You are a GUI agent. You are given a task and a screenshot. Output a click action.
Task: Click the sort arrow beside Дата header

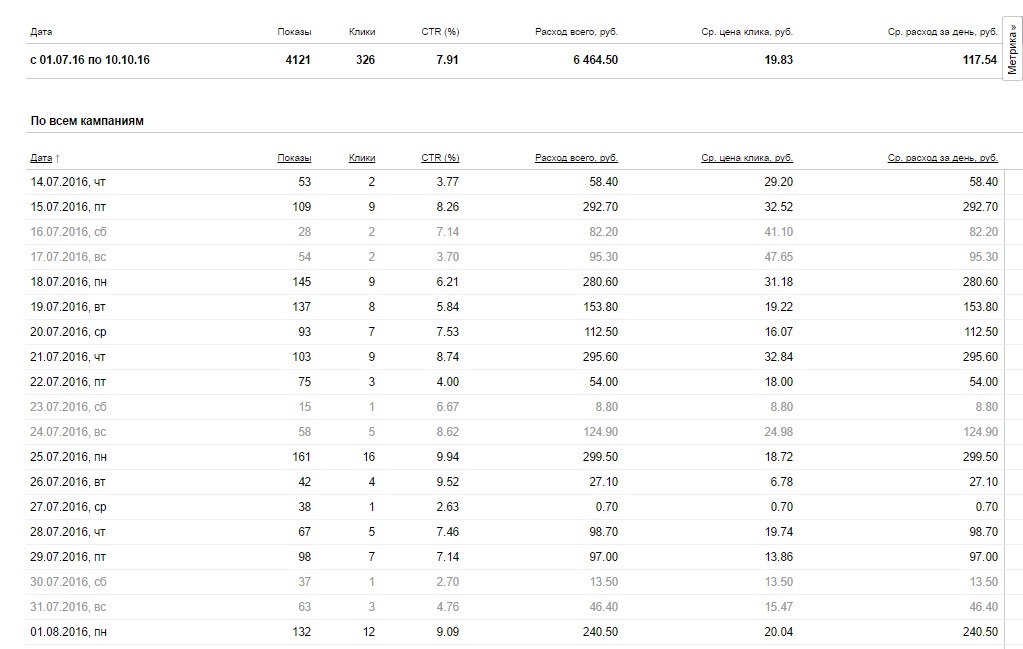(x=57, y=158)
